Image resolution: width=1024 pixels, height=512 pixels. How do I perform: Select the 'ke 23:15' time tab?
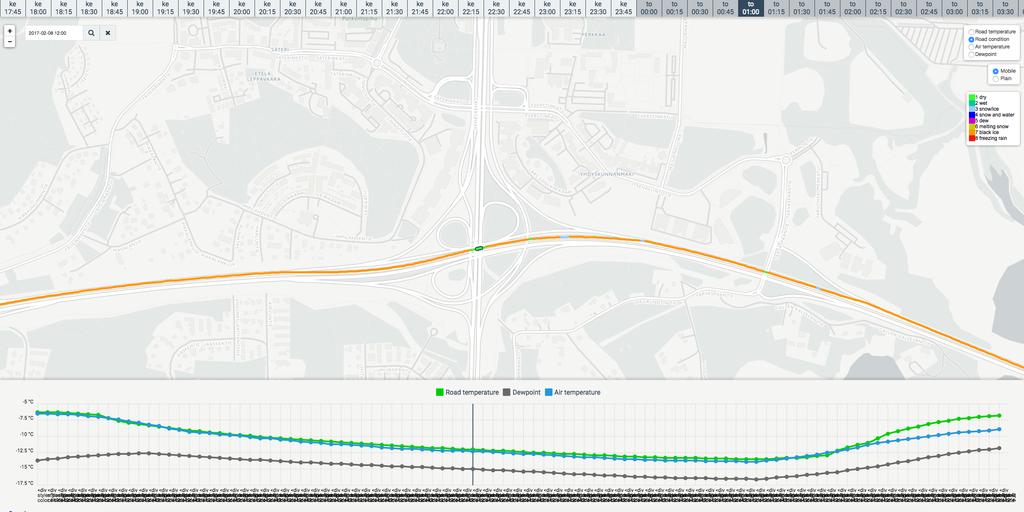tap(573, 8)
